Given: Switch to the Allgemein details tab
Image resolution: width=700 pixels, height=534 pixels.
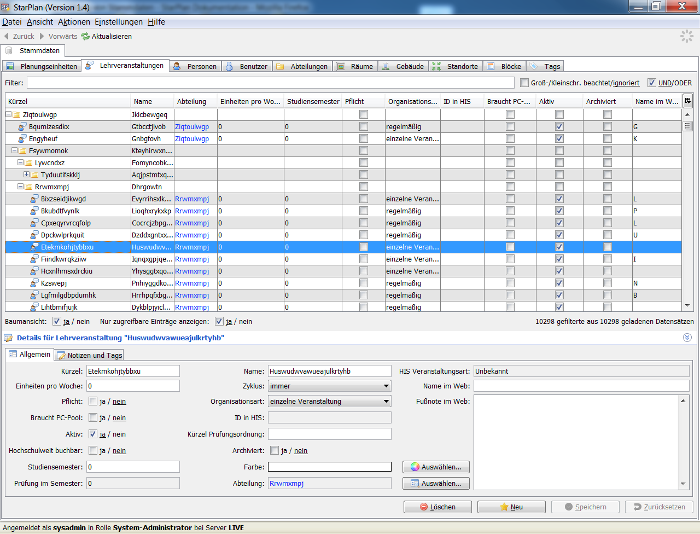Looking at the screenshot, I should click(x=30, y=355).
